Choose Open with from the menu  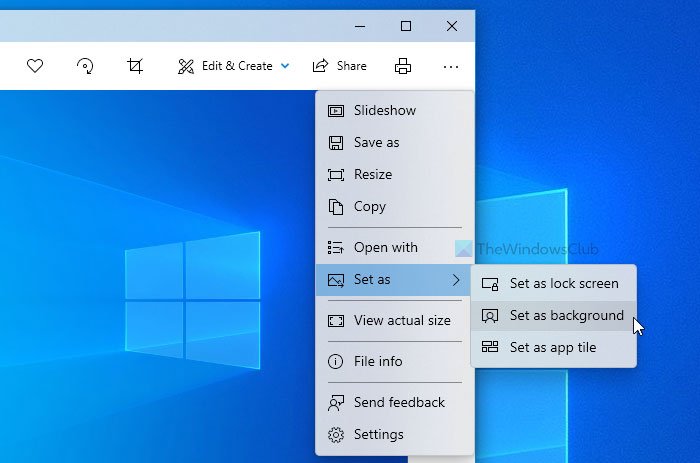385,247
